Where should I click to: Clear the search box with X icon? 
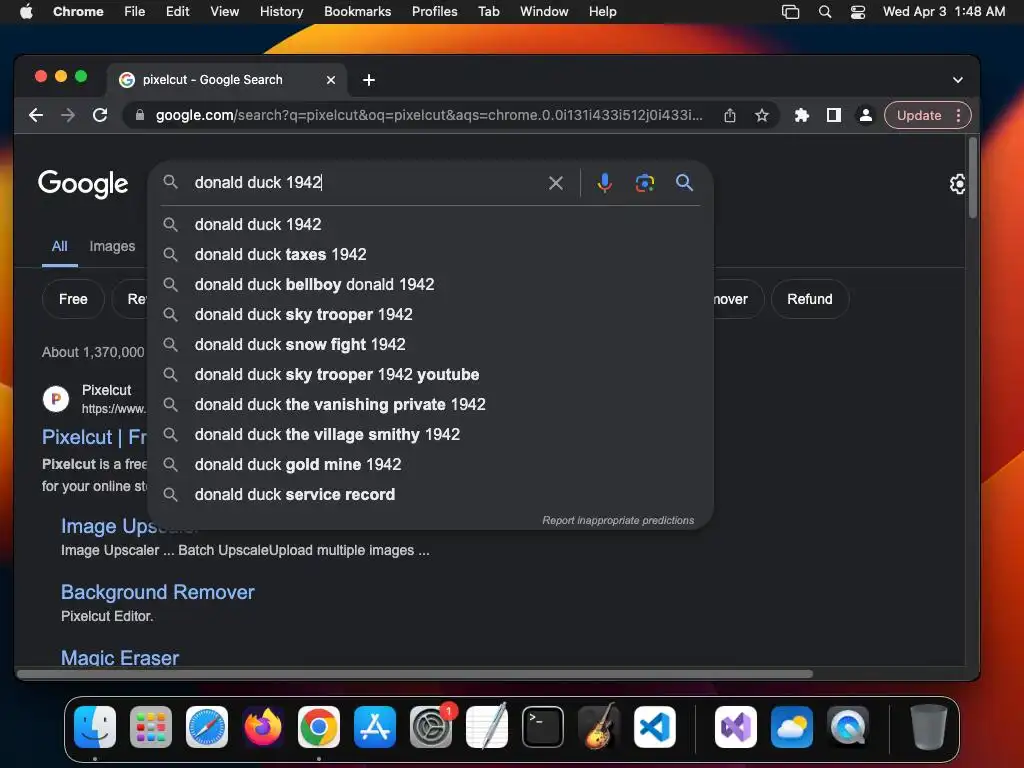pyautogui.click(x=556, y=183)
